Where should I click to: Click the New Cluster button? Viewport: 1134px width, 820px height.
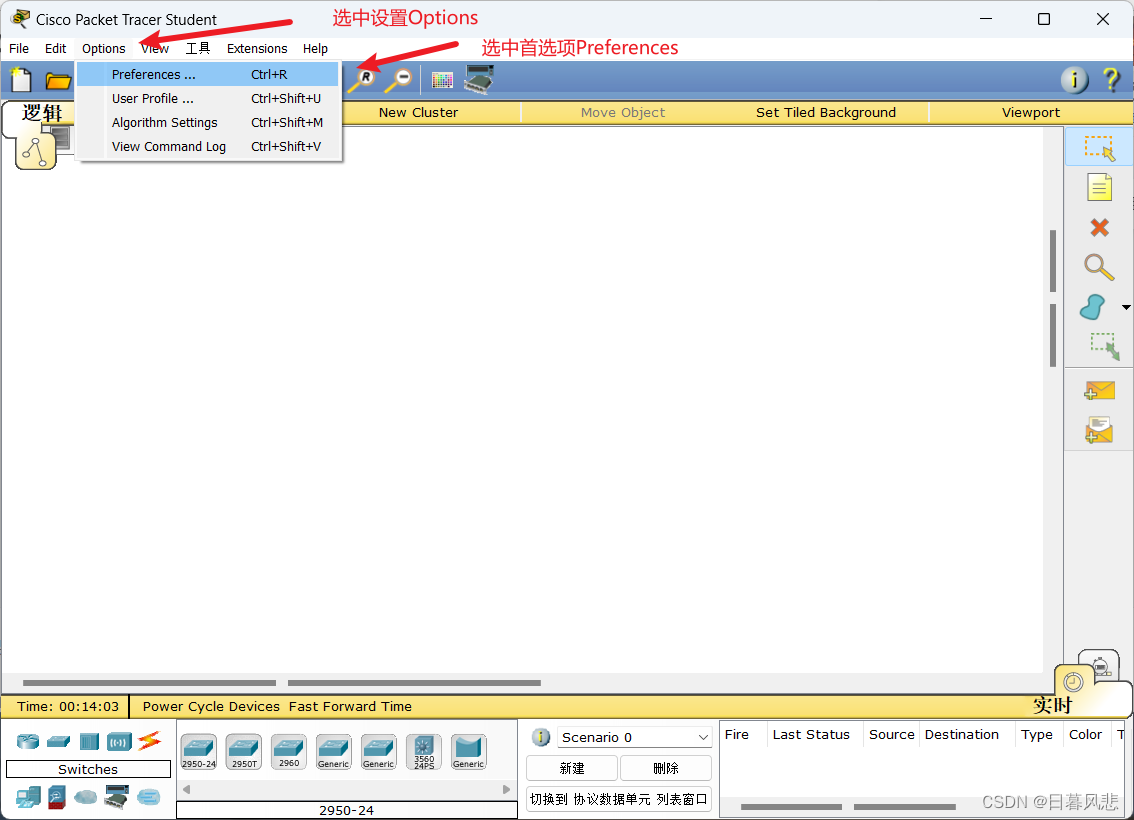418,112
